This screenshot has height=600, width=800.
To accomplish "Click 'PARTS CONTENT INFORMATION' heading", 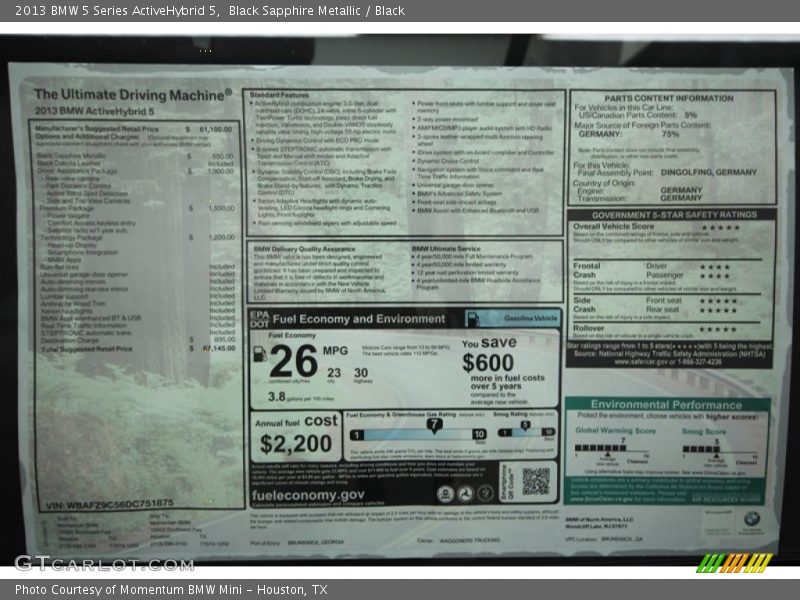I will pyautogui.click(x=669, y=98).
